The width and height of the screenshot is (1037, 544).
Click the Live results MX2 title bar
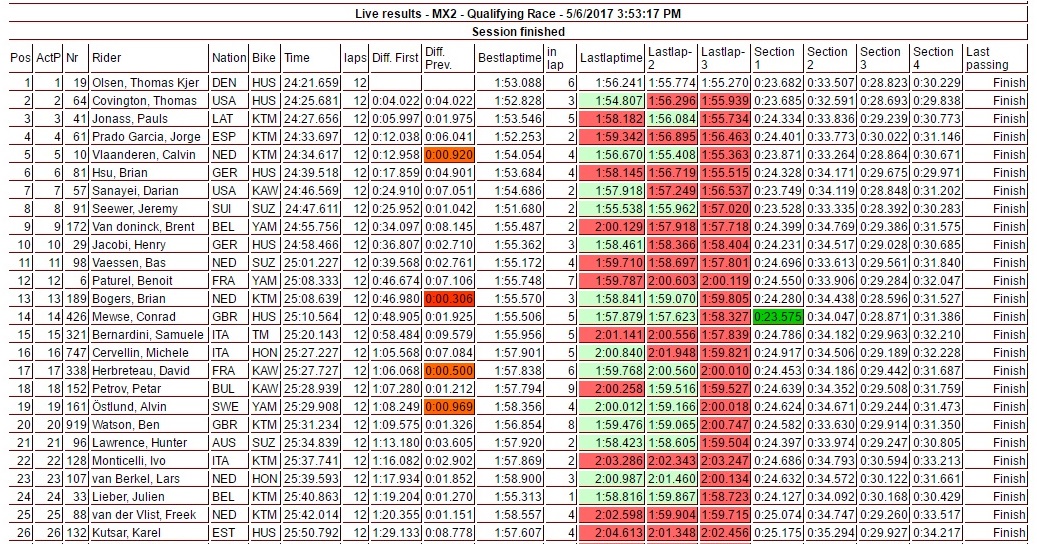coord(518,13)
